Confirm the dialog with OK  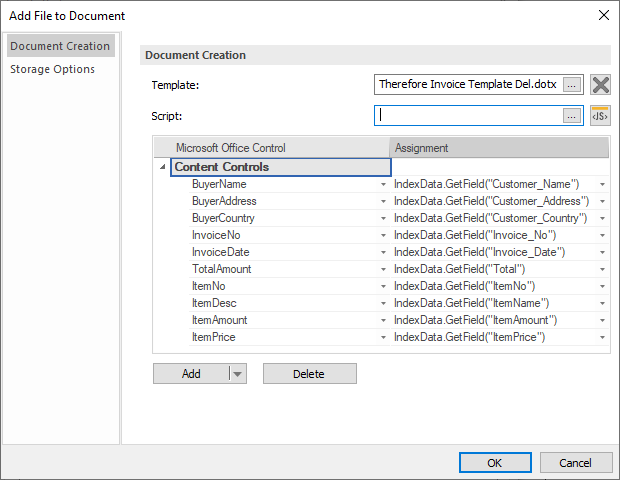click(495, 463)
